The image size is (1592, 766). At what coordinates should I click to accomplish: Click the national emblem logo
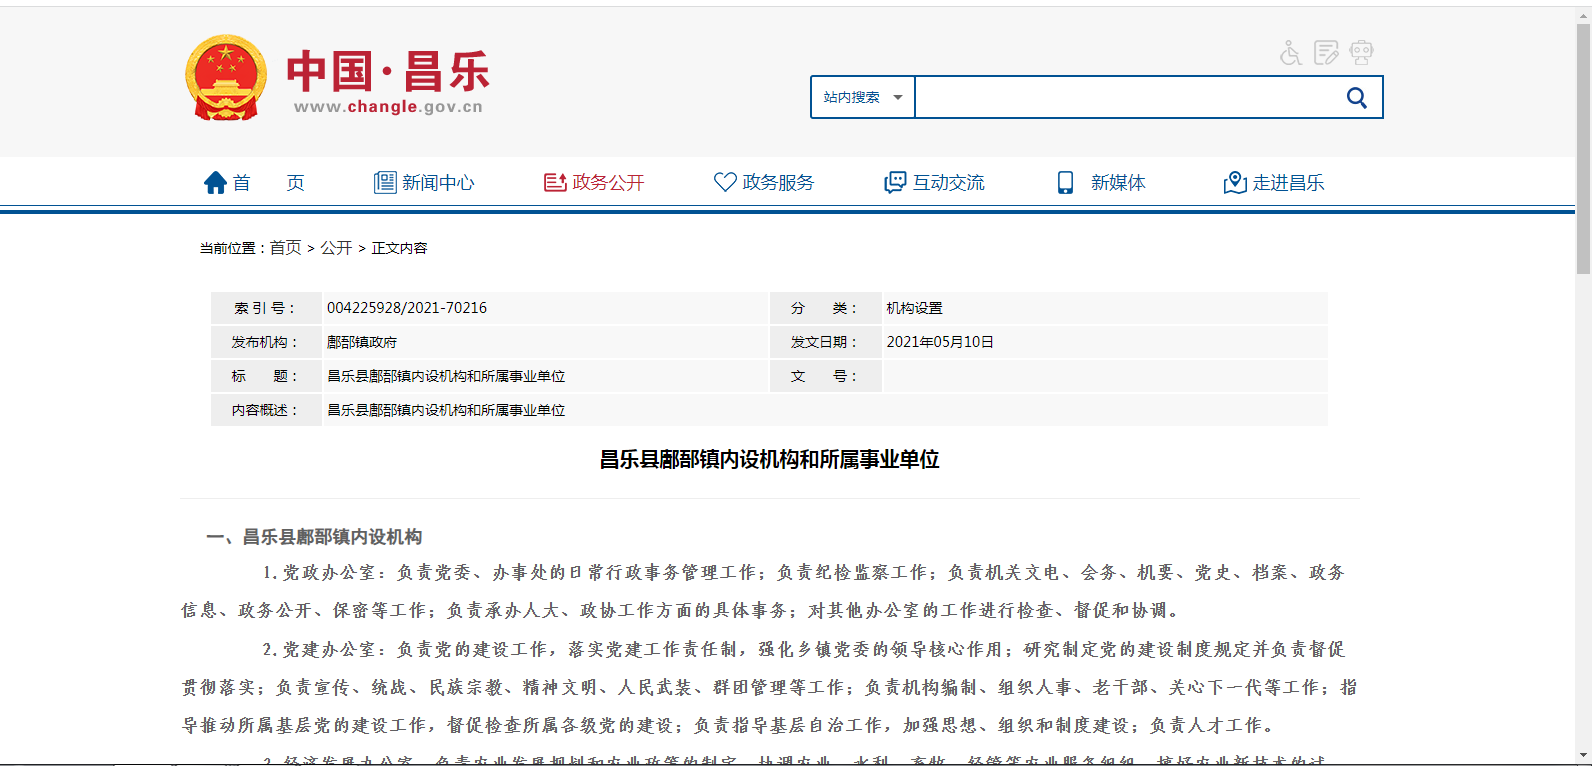(226, 79)
